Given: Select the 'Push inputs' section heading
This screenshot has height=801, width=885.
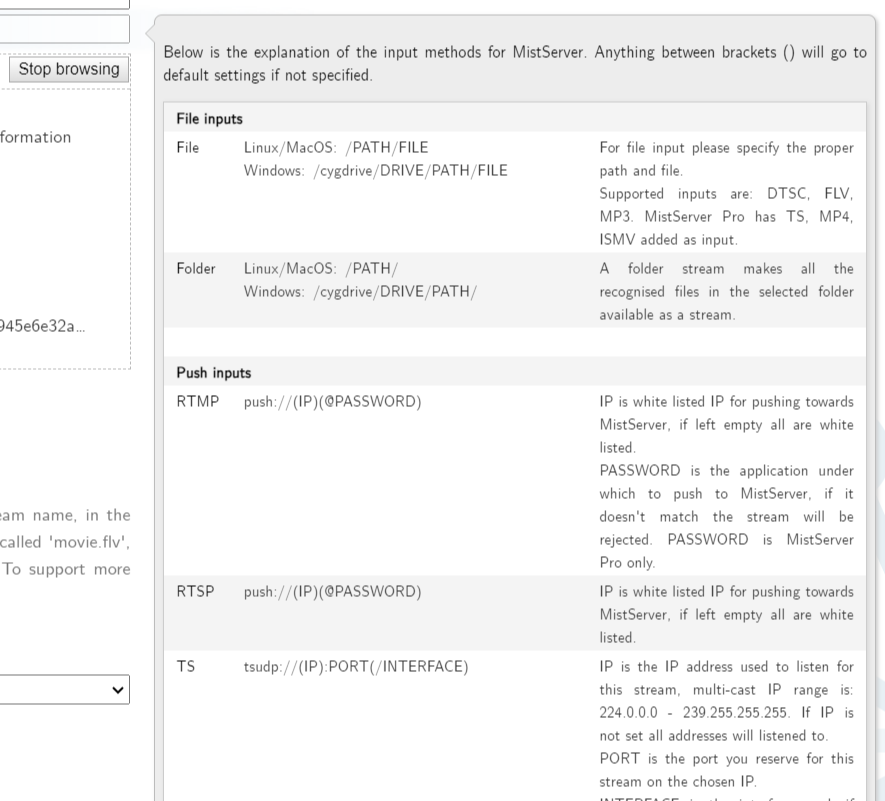Looking at the screenshot, I should point(213,373).
